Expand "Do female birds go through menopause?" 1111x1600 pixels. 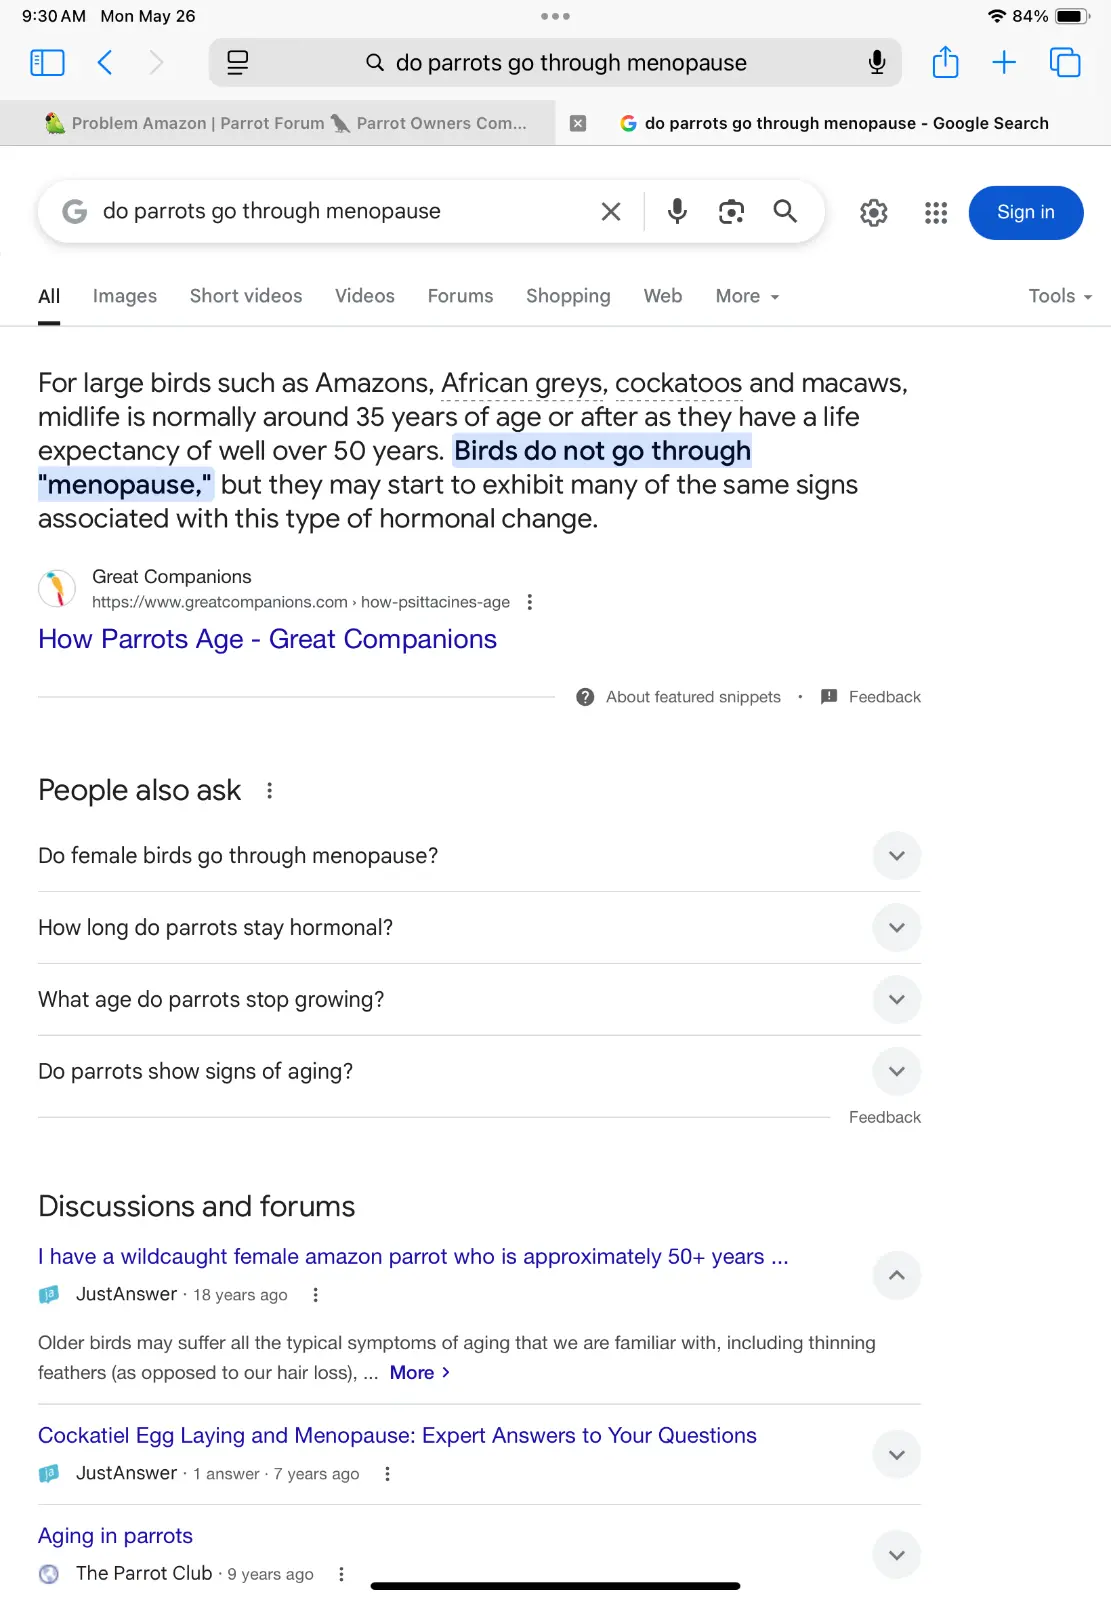[896, 856]
